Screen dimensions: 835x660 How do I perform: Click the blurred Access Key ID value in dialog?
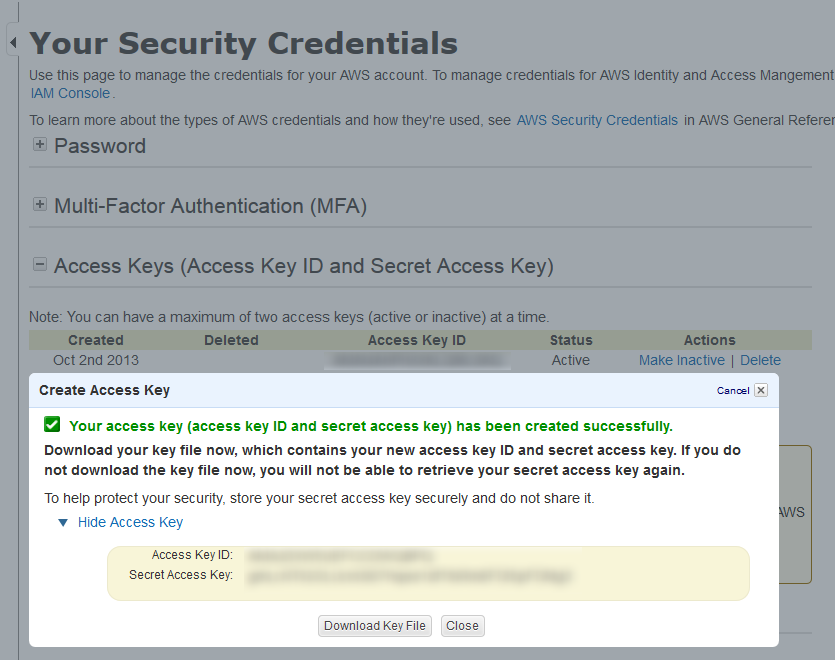(x=340, y=555)
